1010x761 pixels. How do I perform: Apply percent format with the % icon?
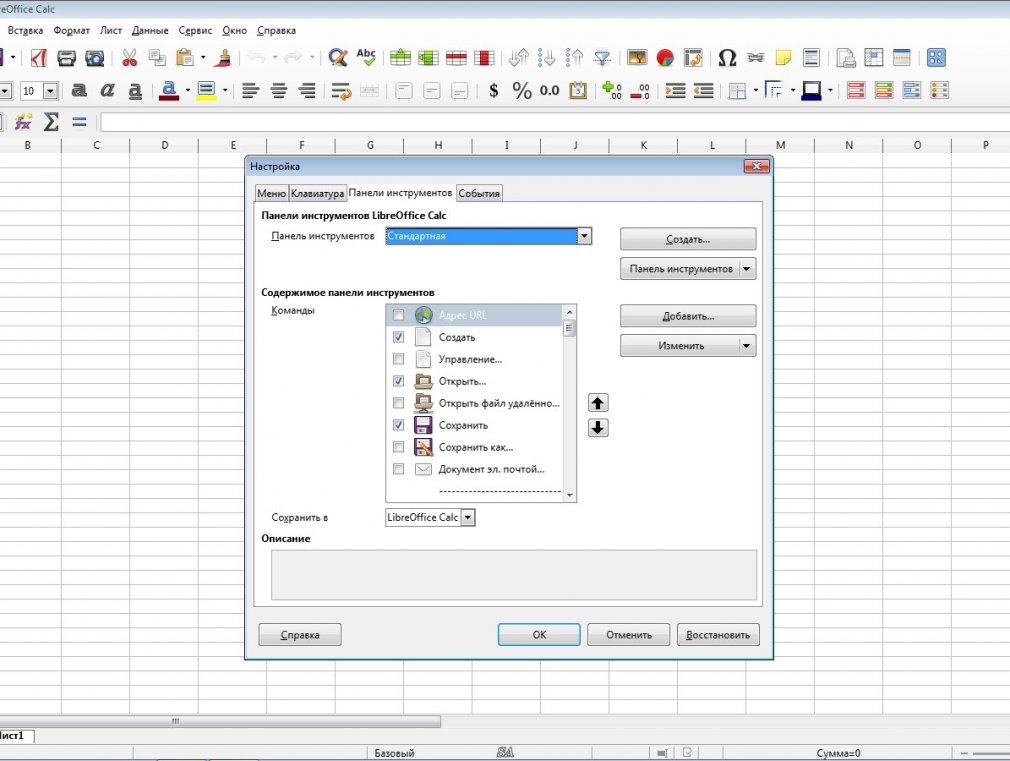tap(522, 91)
